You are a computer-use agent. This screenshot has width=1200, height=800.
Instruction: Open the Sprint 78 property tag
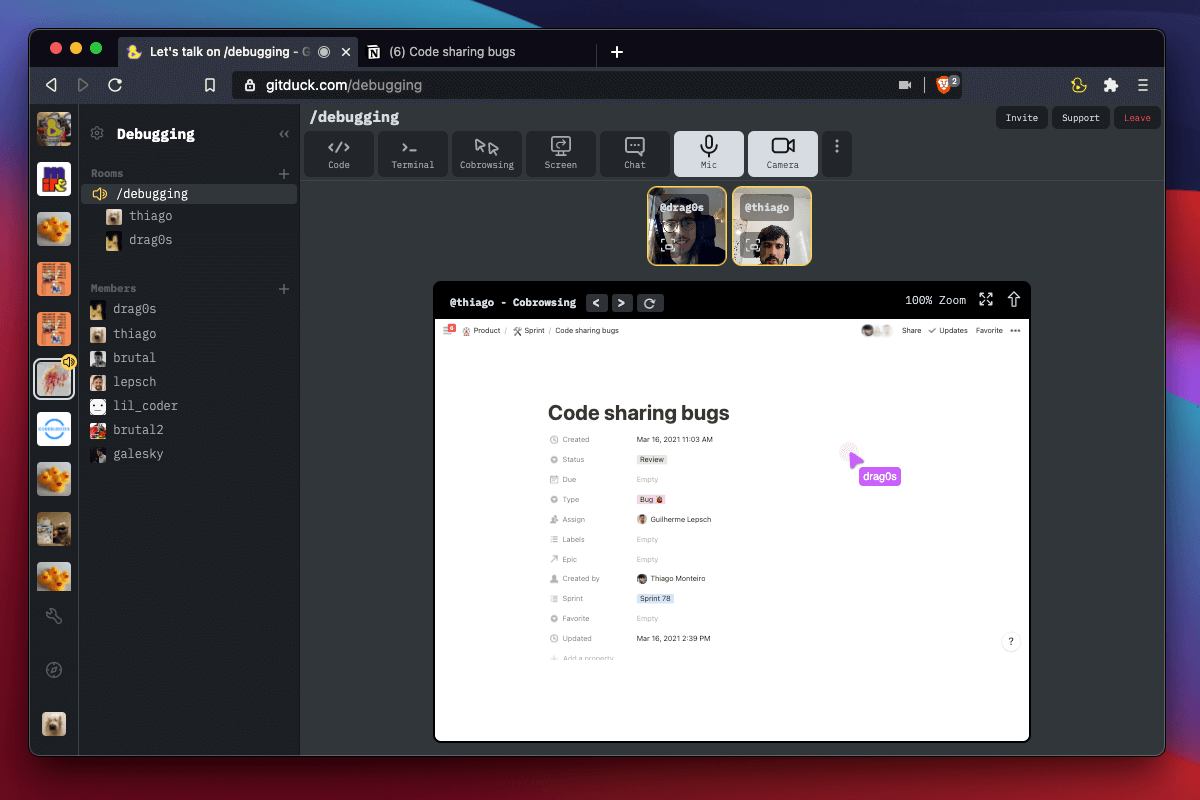(655, 598)
